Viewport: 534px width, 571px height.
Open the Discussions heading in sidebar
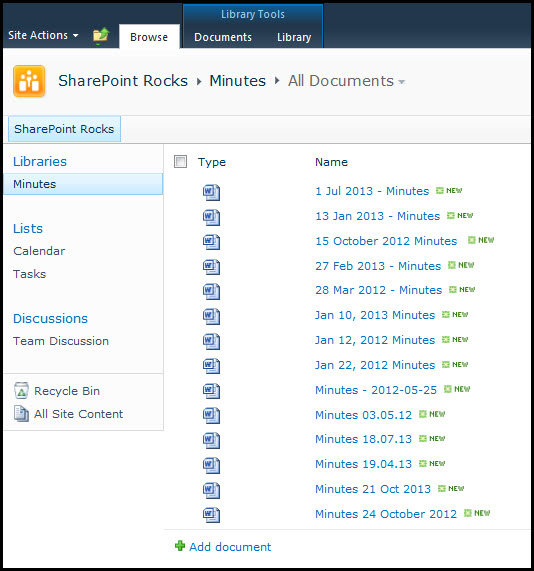51,318
